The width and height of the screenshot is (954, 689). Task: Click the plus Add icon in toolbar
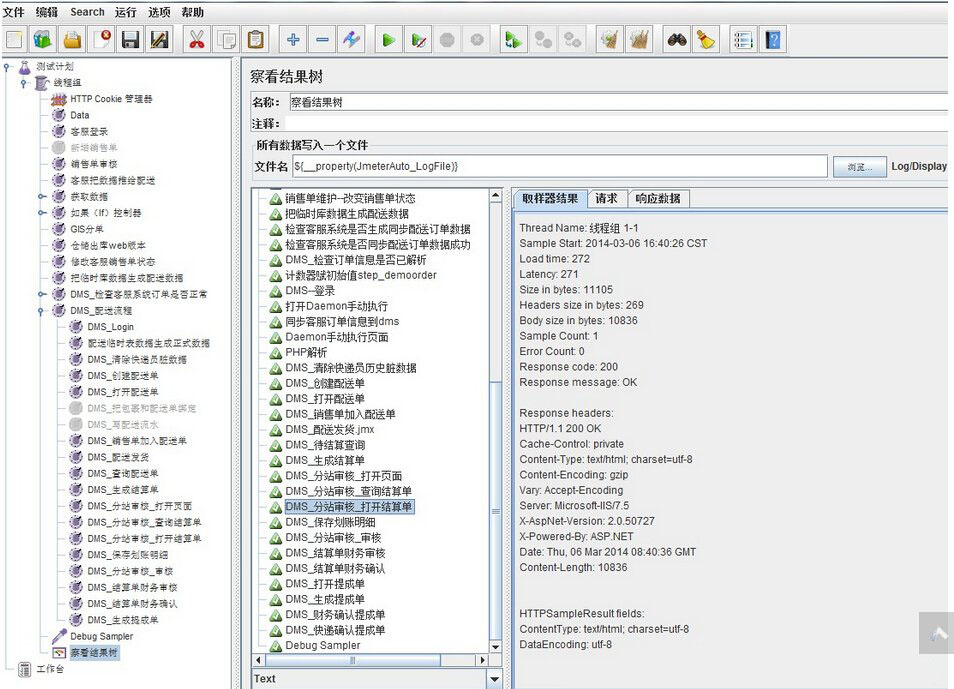[292, 40]
